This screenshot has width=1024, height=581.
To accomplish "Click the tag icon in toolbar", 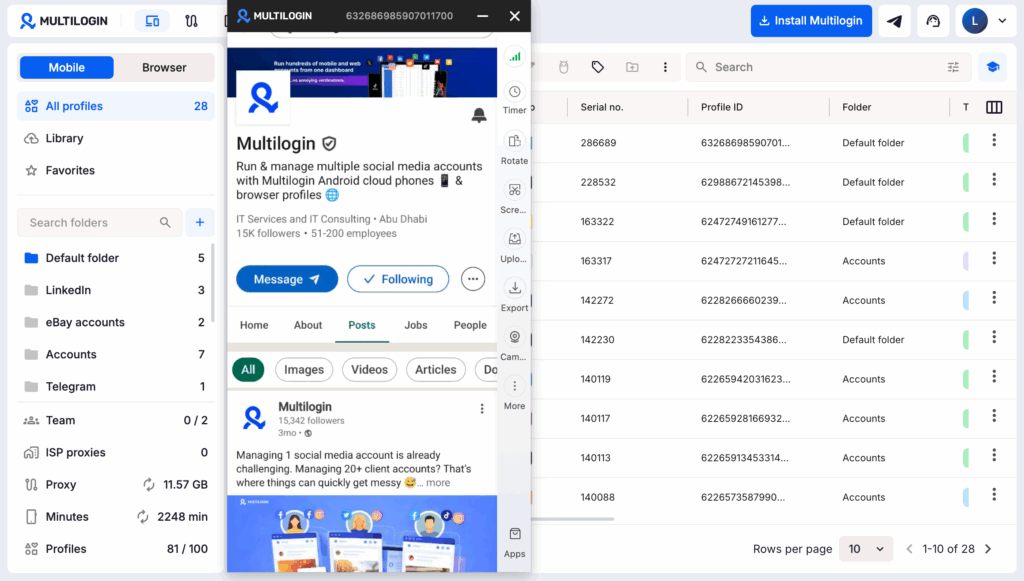I will click(598, 67).
